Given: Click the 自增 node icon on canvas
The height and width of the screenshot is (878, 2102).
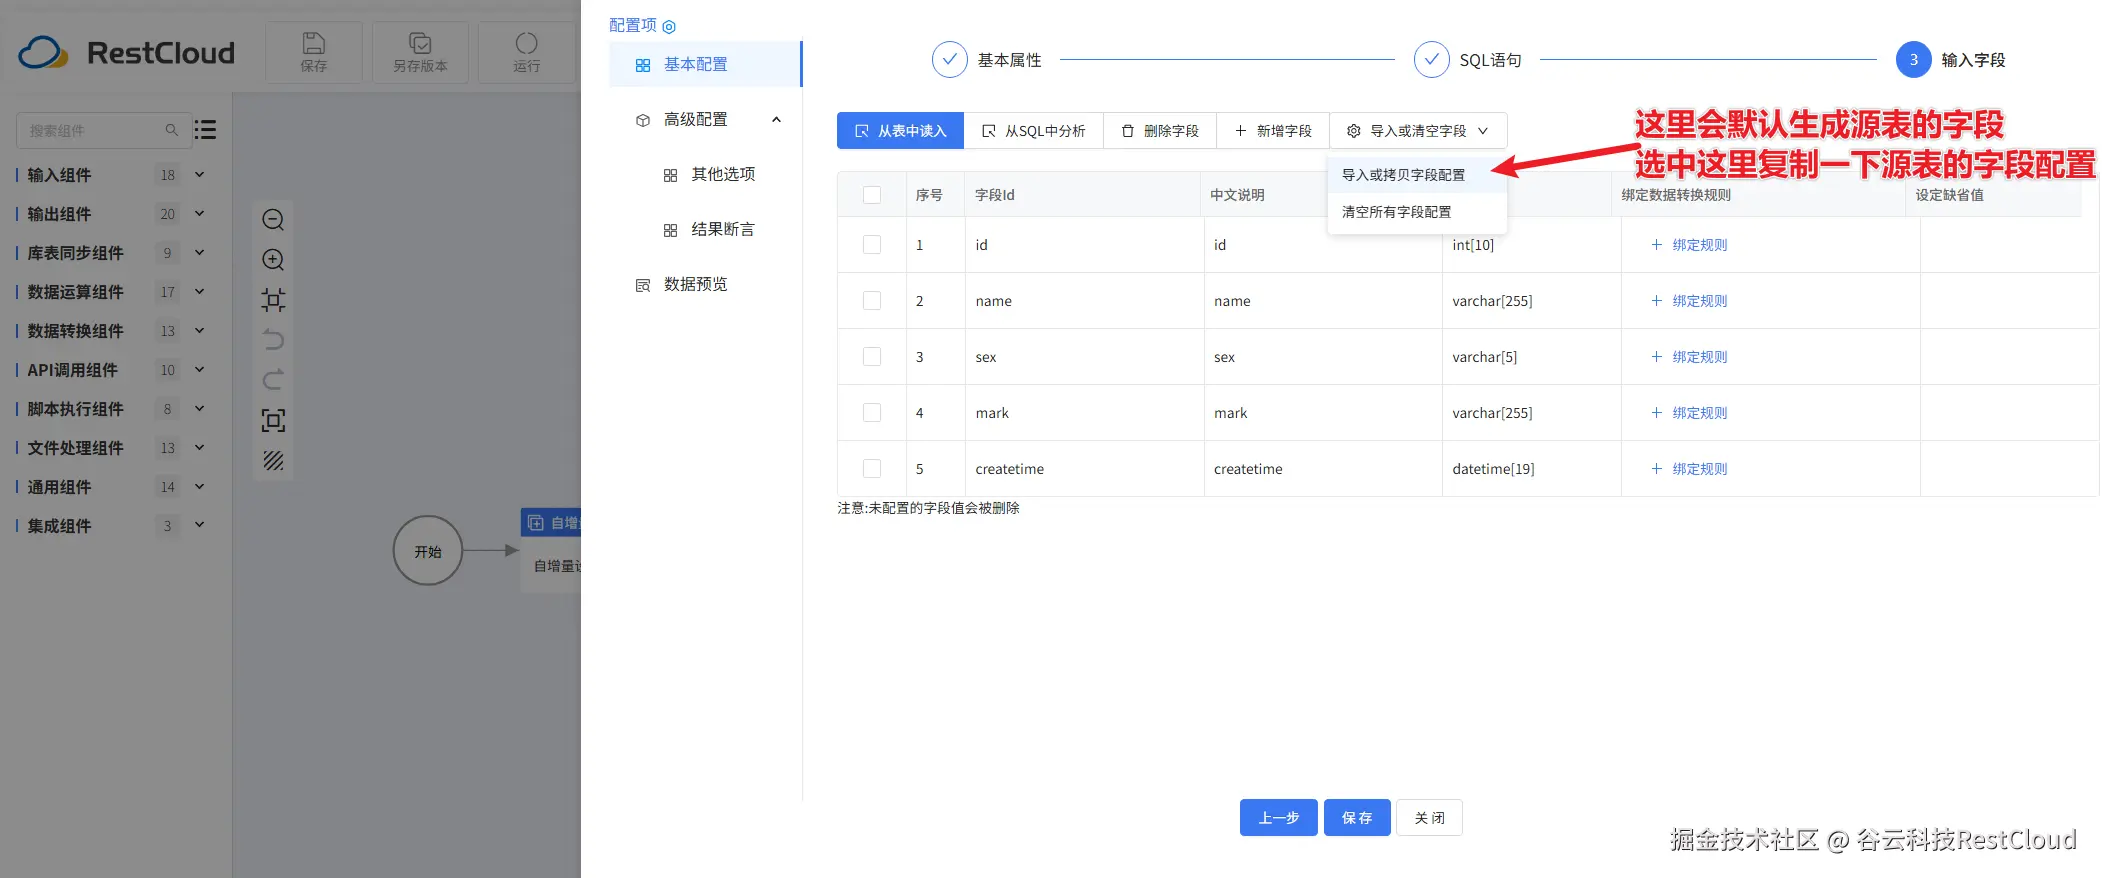Looking at the screenshot, I should tap(536, 523).
